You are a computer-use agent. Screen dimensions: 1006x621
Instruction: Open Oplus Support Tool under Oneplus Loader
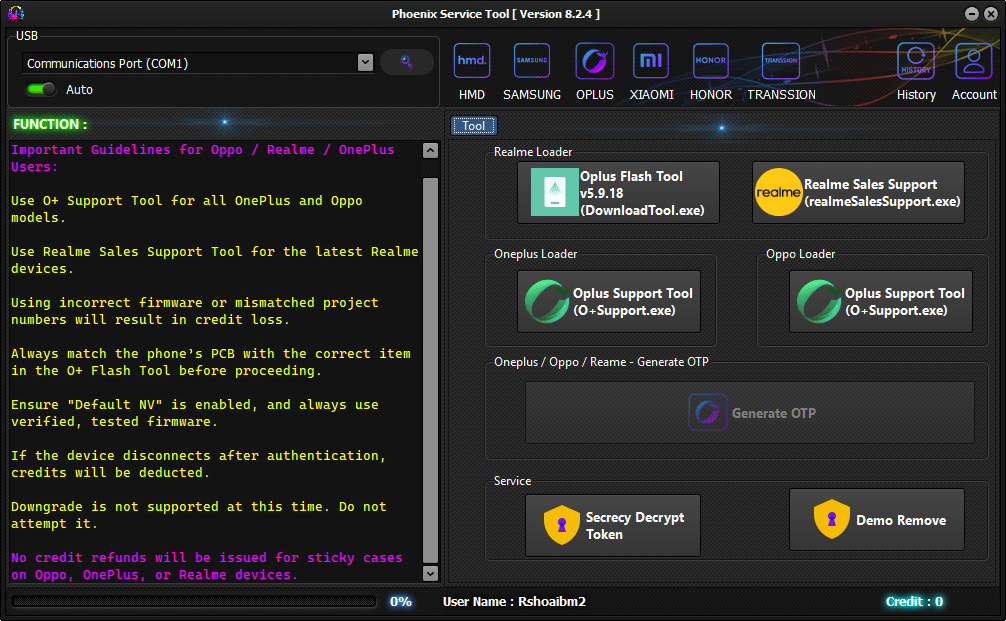(608, 301)
